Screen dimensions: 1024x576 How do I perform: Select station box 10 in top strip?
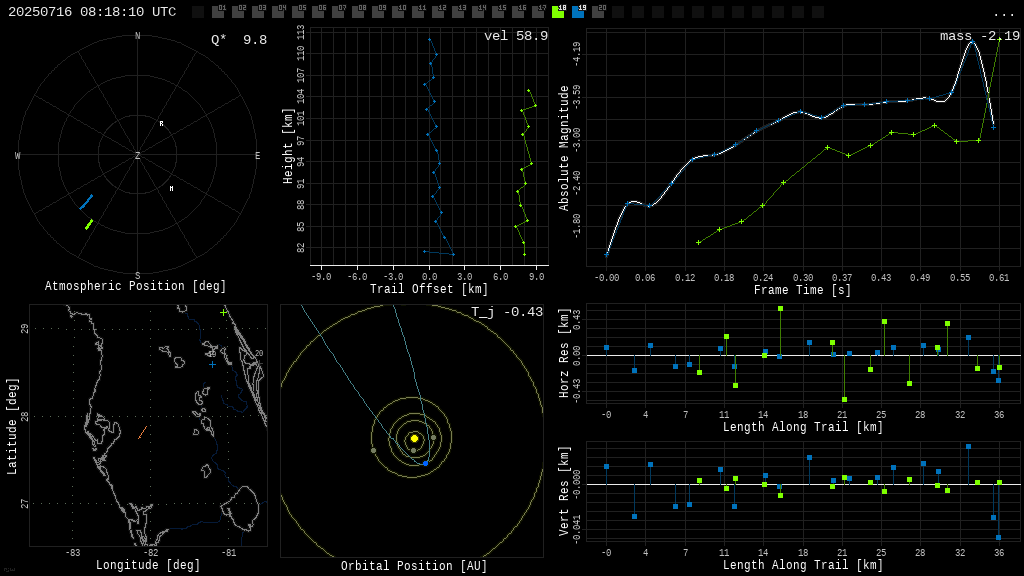click(398, 12)
